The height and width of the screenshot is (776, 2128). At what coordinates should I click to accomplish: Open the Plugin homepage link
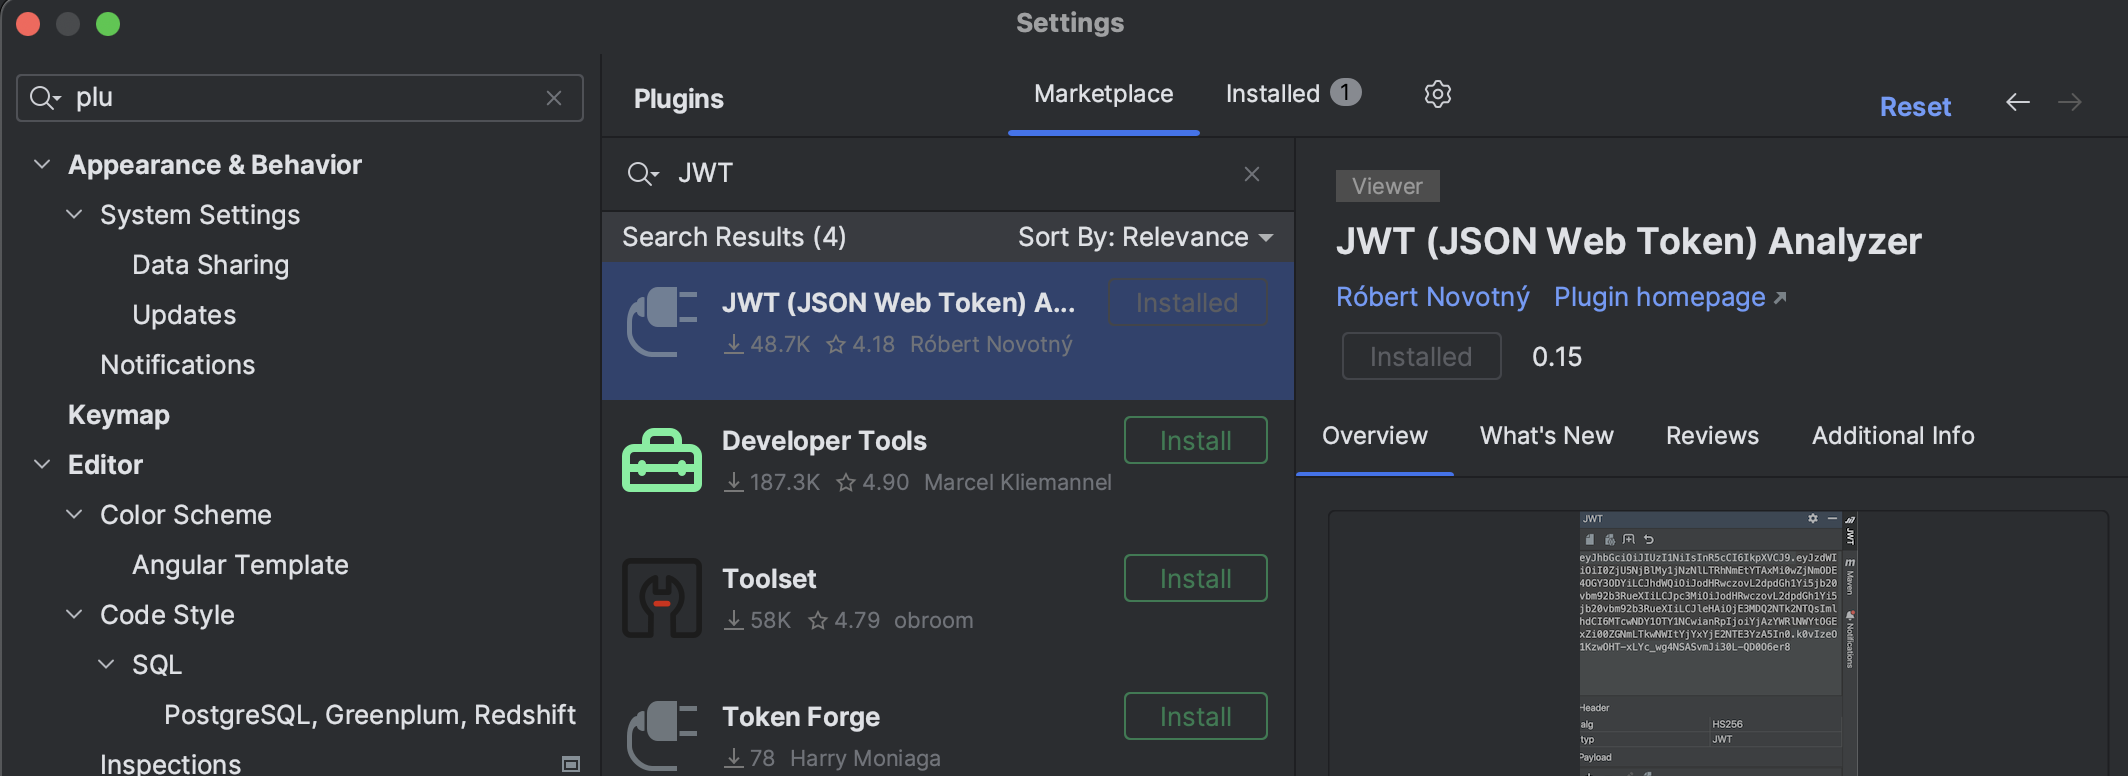(x=1670, y=297)
